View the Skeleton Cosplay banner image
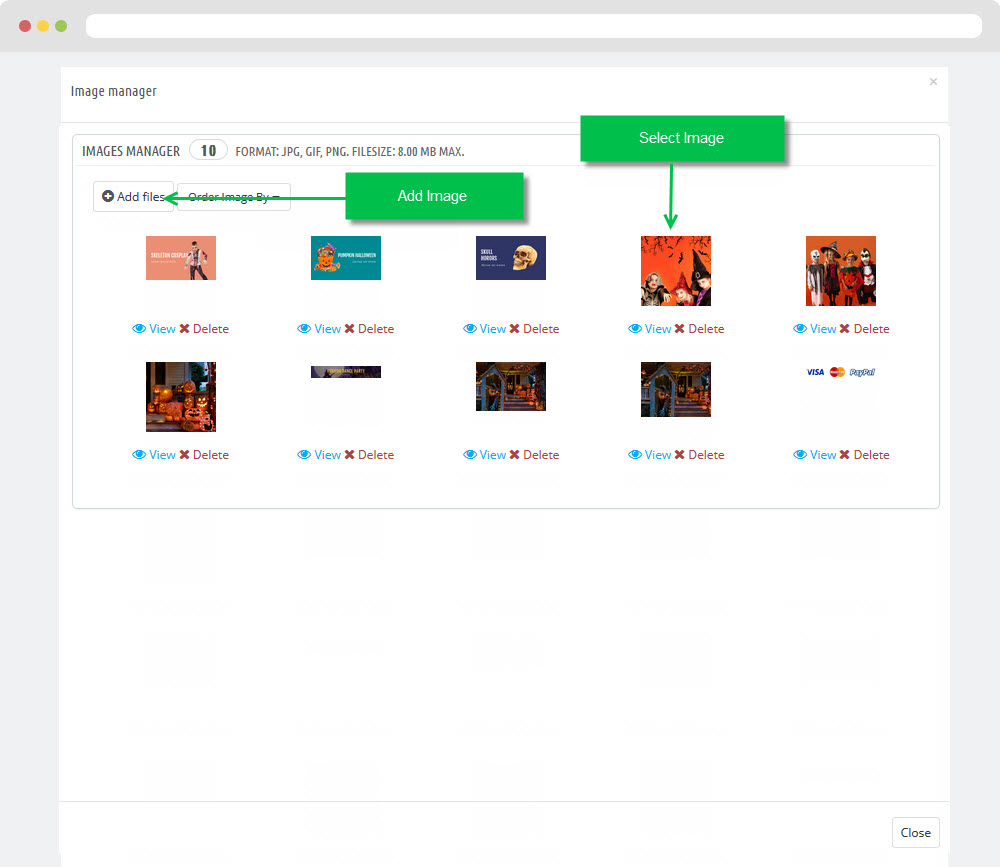The height and width of the screenshot is (867, 1000). pyautogui.click(x=154, y=329)
